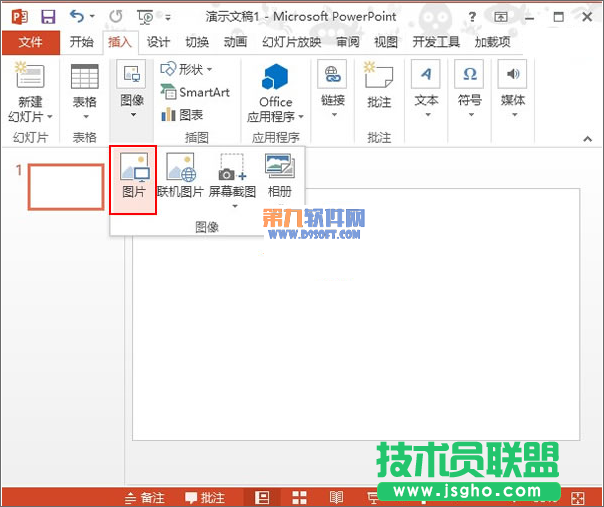The width and height of the screenshot is (604, 507).
Task: Click the 屏幕截图 screenshot icon
Action: pyautogui.click(x=232, y=167)
